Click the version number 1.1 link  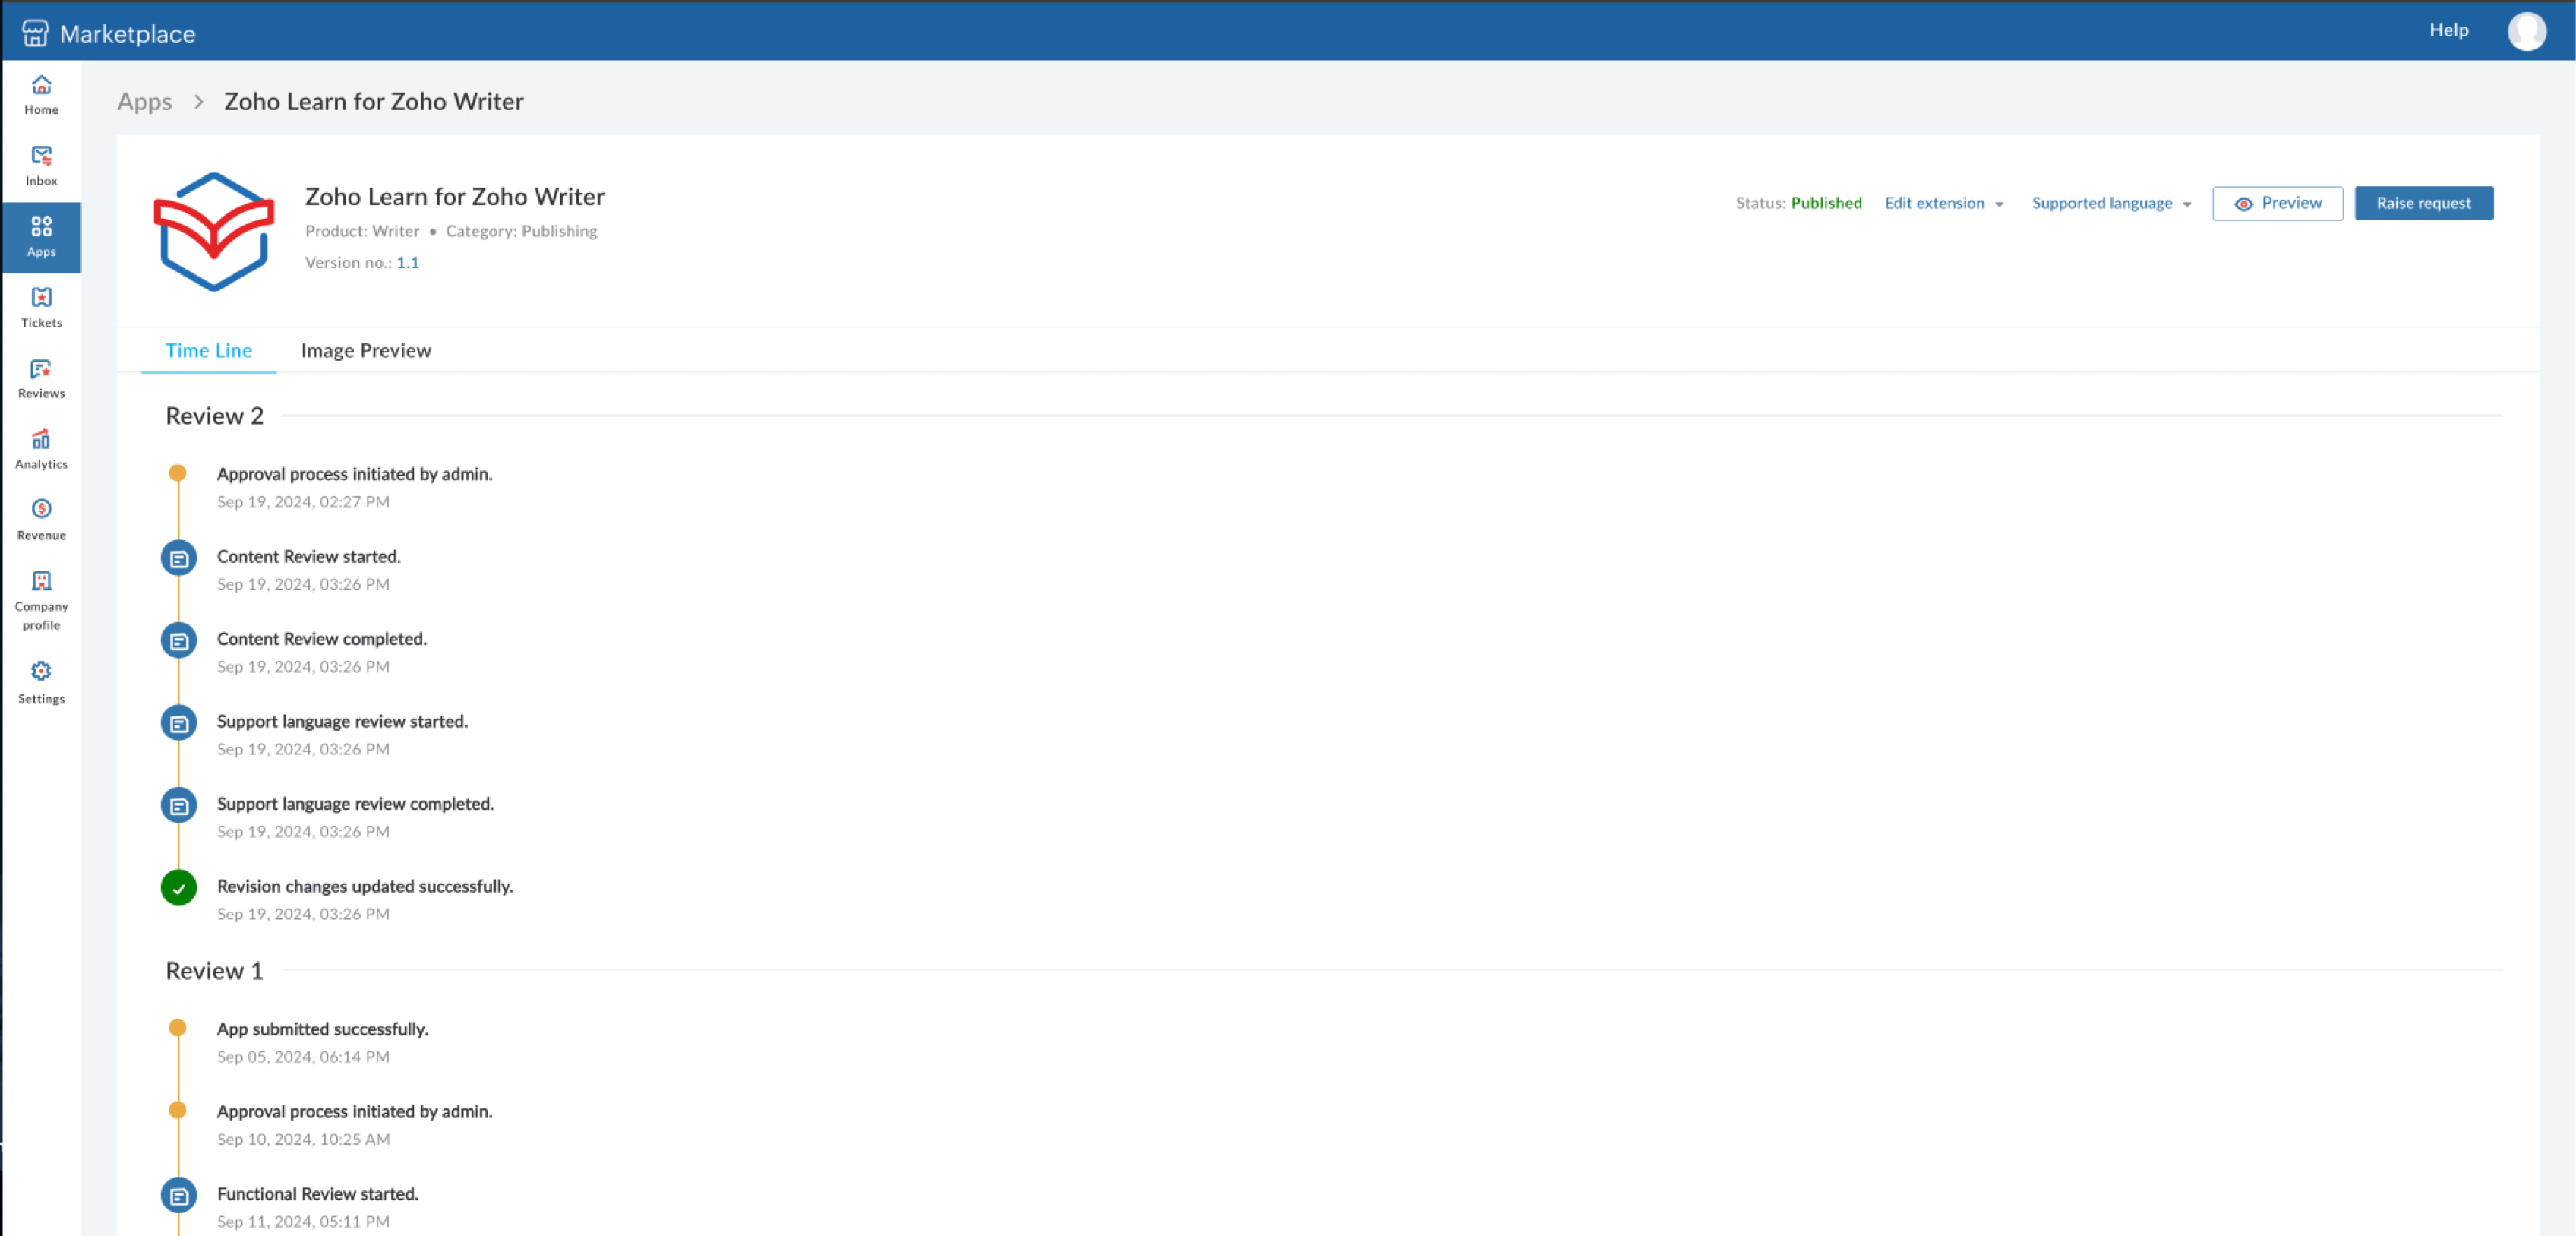(408, 263)
